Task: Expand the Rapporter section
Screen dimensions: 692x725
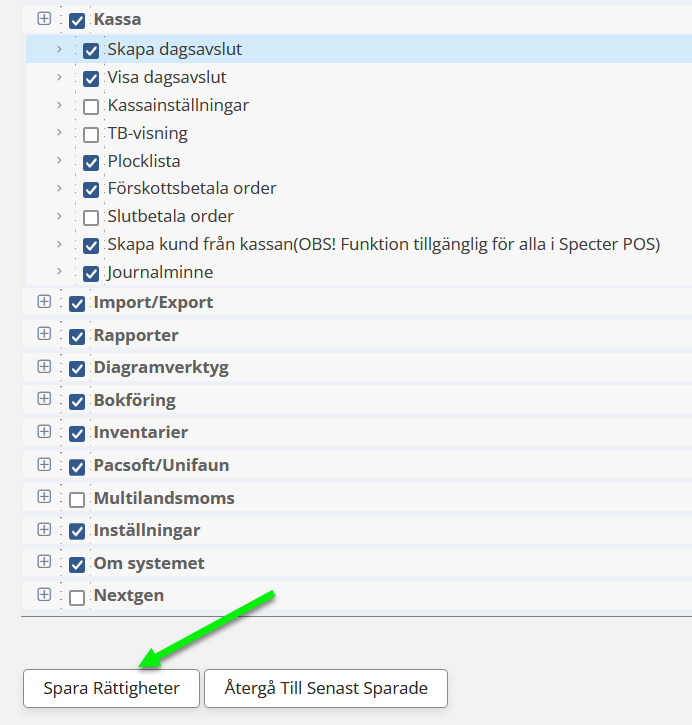Action: coord(44,334)
